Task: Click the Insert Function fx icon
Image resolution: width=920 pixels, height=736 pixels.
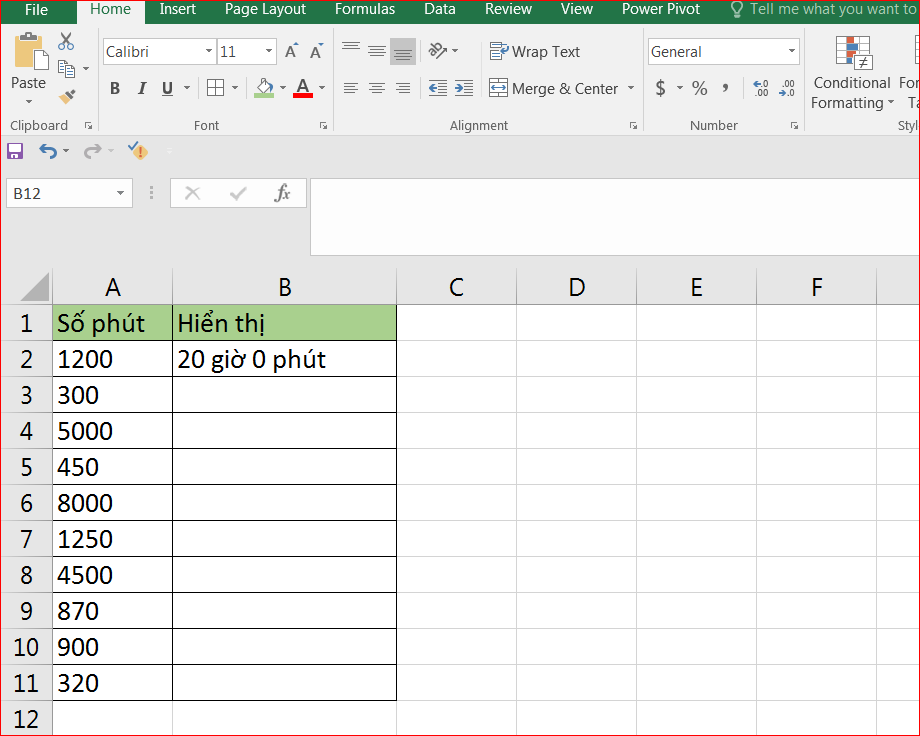Action: (x=282, y=193)
